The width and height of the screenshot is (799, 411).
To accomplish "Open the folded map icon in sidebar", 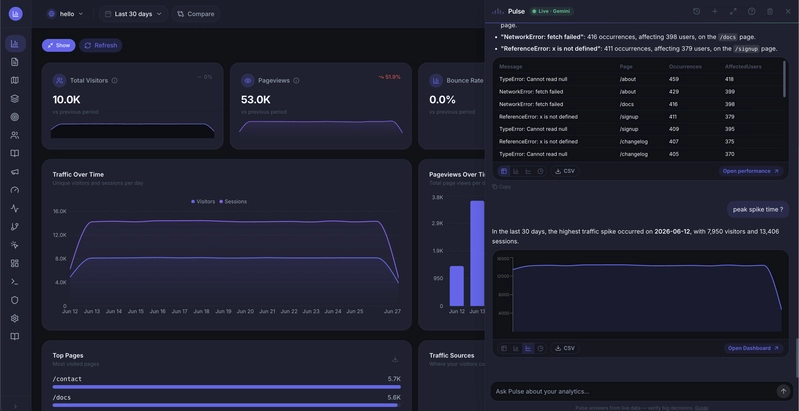I will point(15,80).
